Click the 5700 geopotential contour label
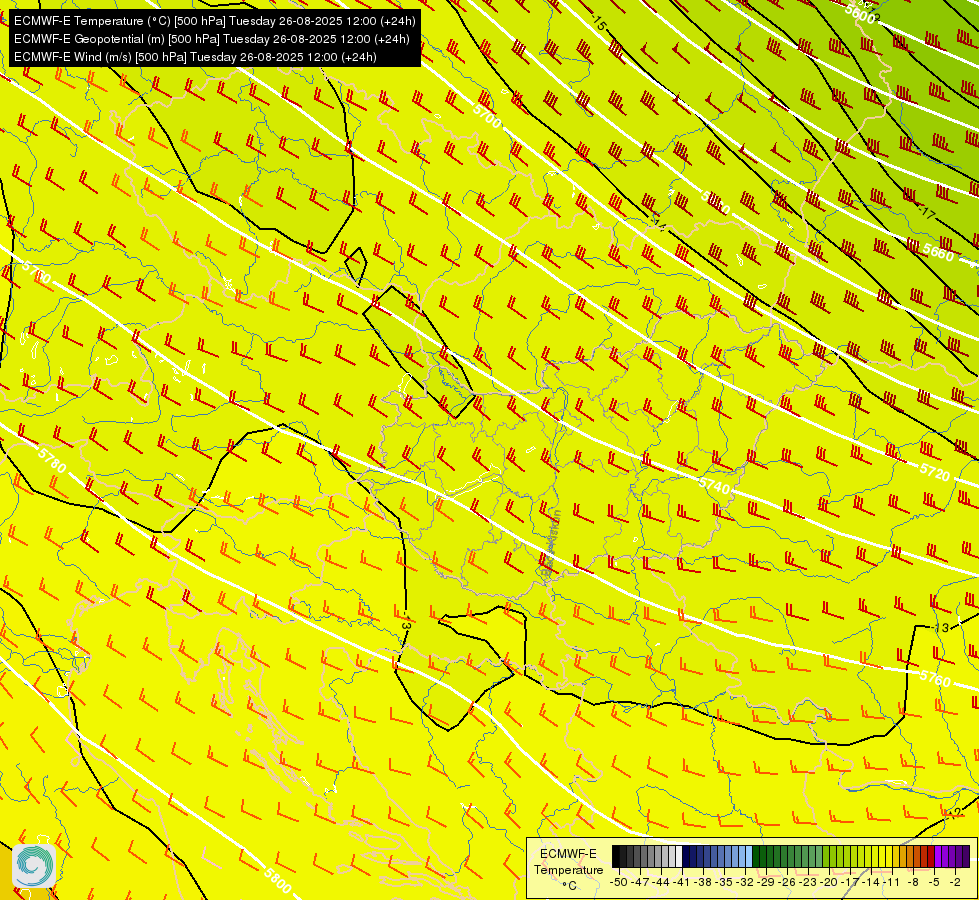This screenshot has height=900, width=979. click(486, 116)
